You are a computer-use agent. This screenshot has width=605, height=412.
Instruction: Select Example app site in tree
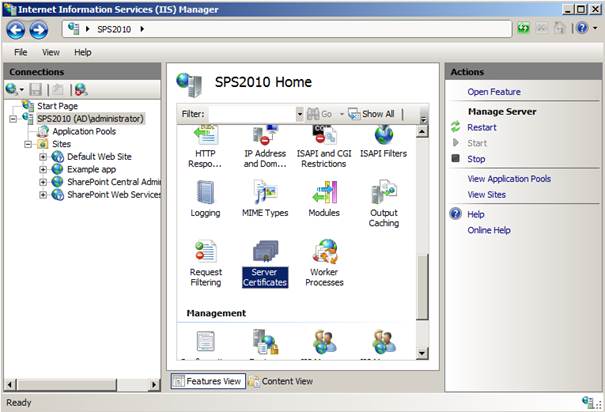91,169
